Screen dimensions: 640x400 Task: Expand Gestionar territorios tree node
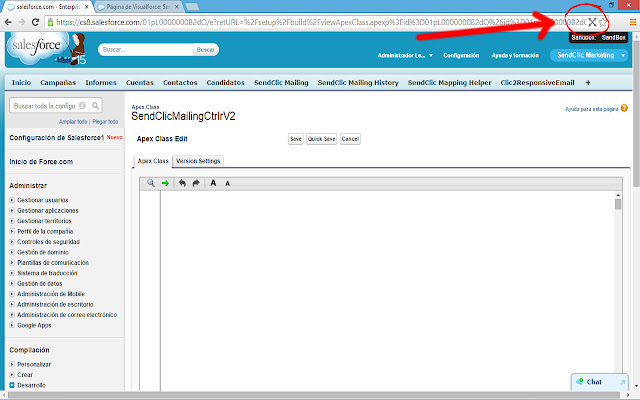[12, 221]
